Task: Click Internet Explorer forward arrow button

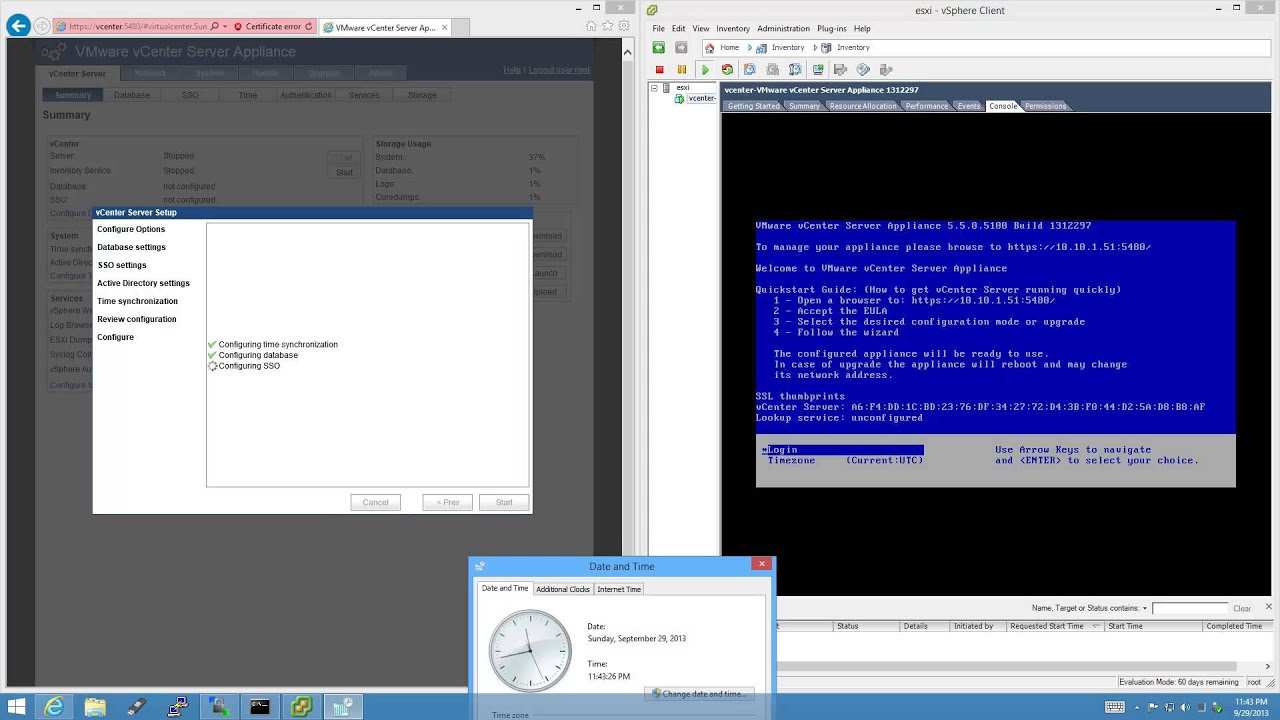Action: pyautogui.click(x=43, y=27)
